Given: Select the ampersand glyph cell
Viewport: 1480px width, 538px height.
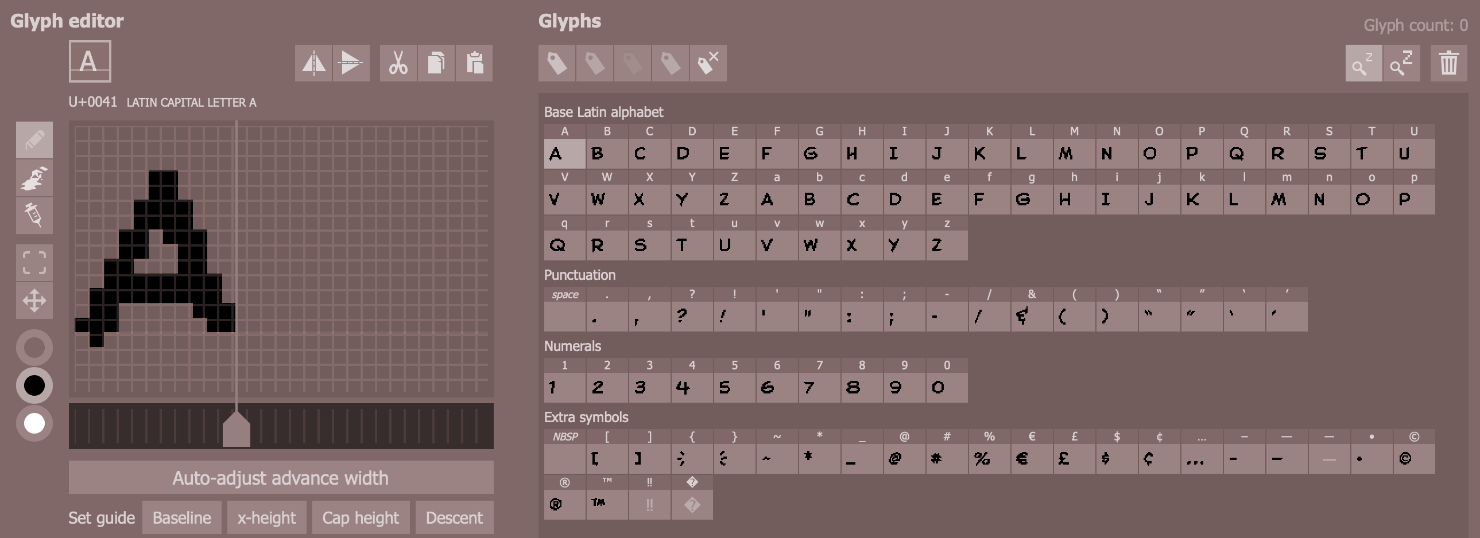Looking at the screenshot, I should 1032,309.
